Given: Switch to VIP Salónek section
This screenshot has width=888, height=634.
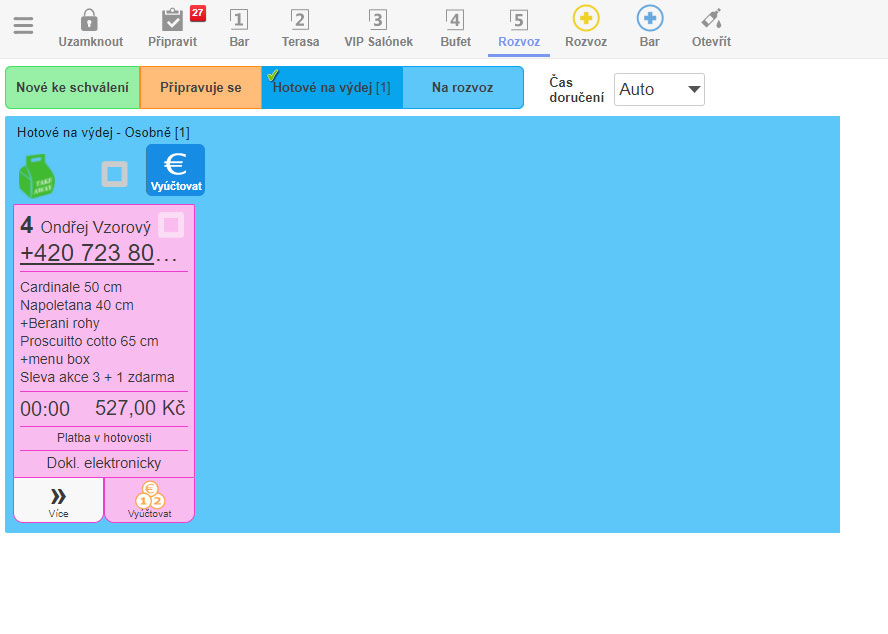Looking at the screenshot, I should tap(378, 28).
